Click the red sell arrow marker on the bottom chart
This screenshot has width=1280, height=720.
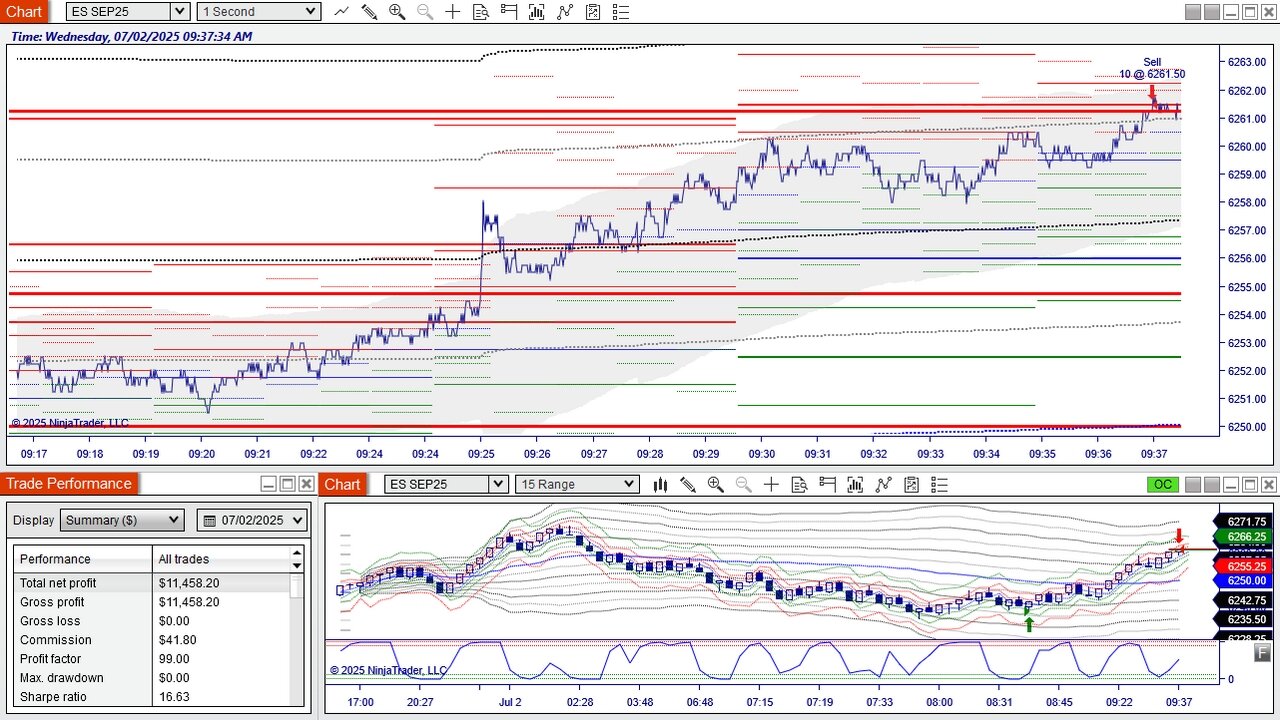(1179, 536)
